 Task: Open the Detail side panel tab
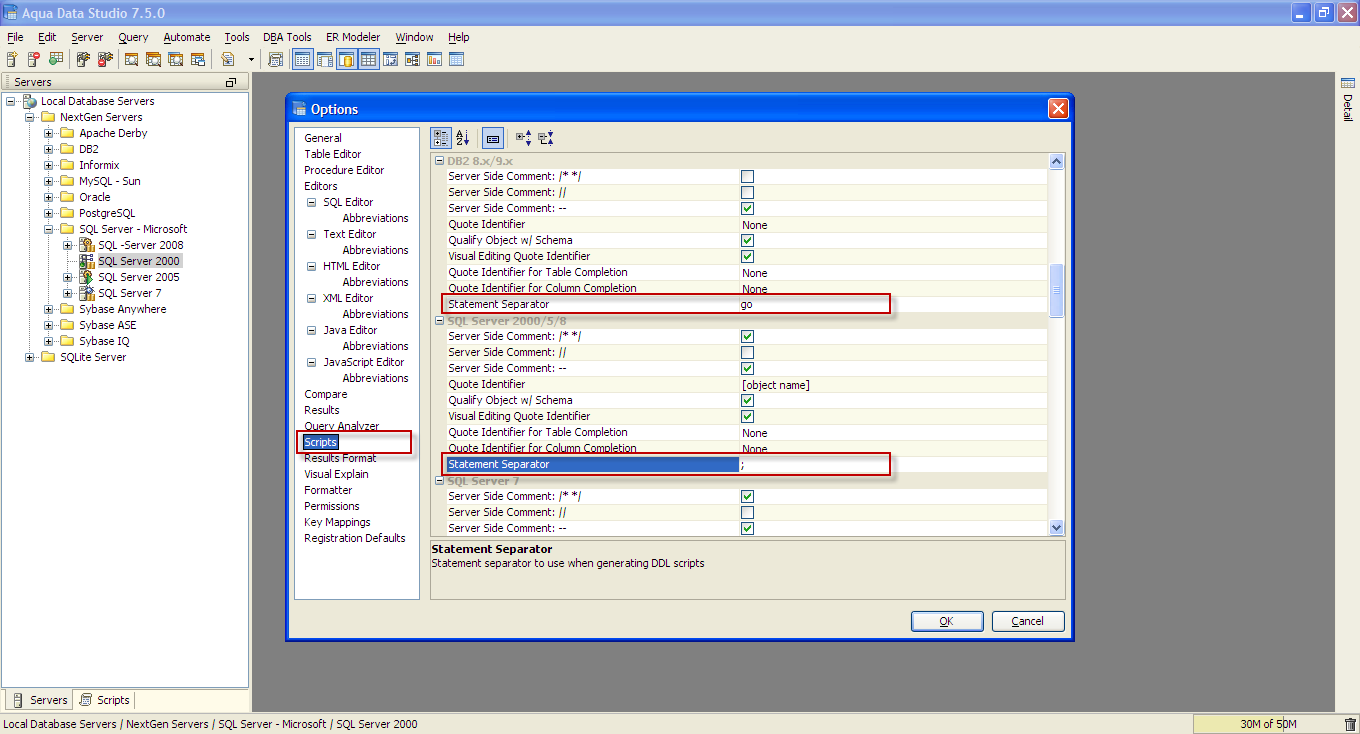[x=1348, y=98]
